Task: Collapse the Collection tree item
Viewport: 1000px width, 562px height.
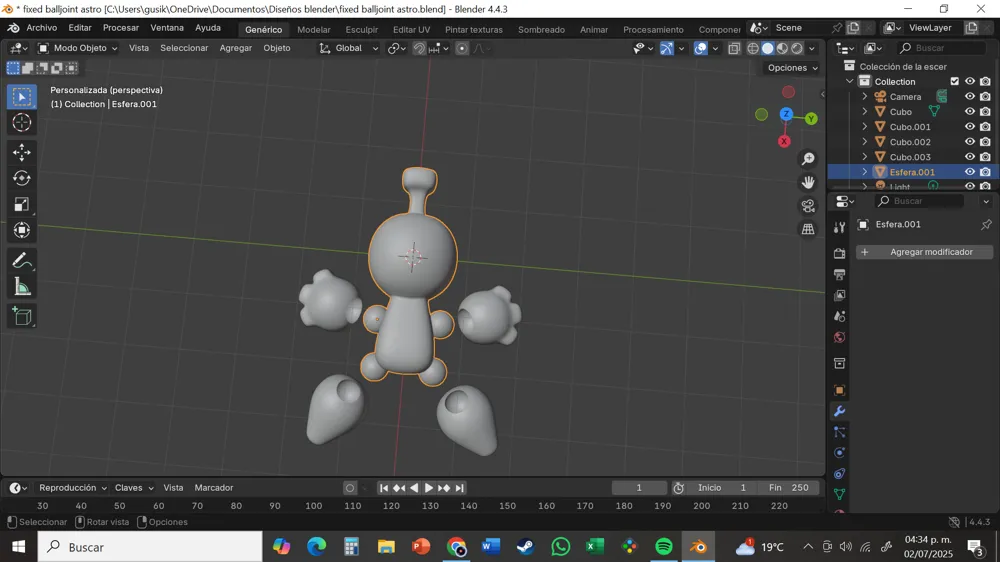Action: click(x=849, y=81)
